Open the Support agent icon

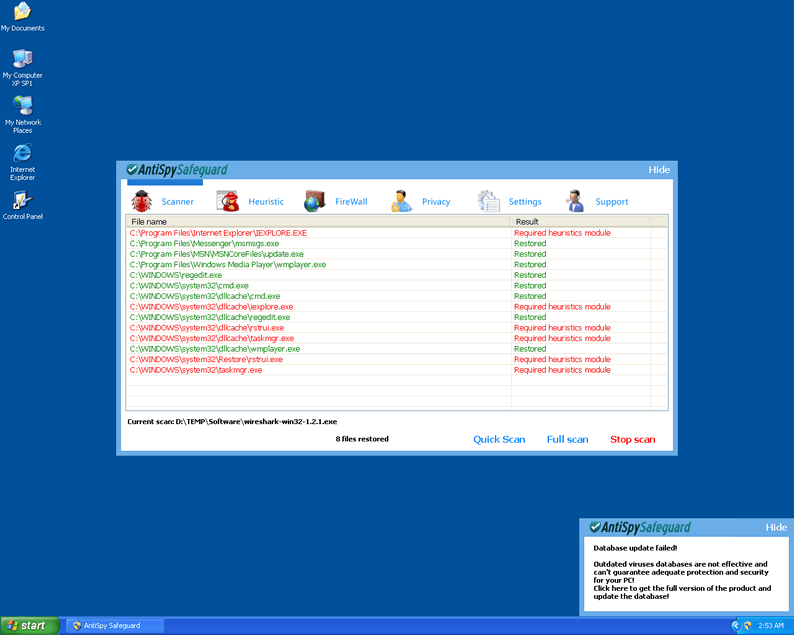tap(575, 201)
